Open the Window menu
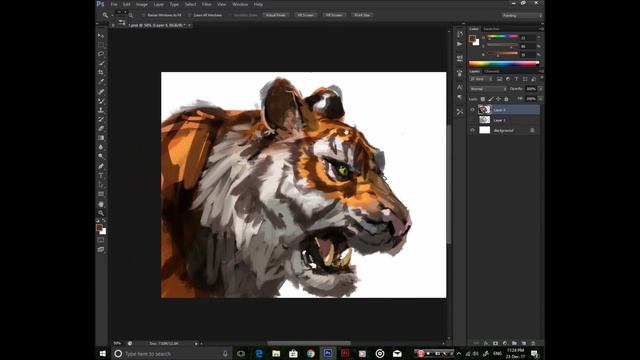This screenshot has height=360, width=640. [240, 4]
